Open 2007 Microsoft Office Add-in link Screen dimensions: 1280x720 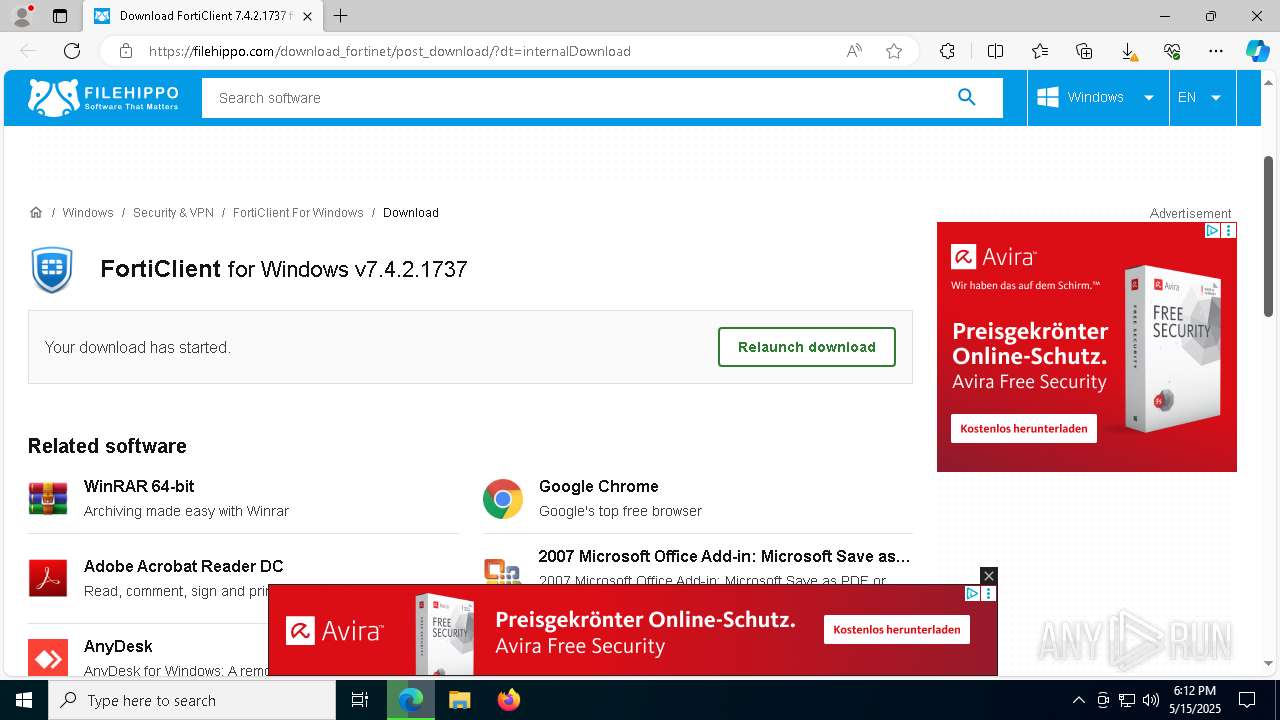click(724, 556)
